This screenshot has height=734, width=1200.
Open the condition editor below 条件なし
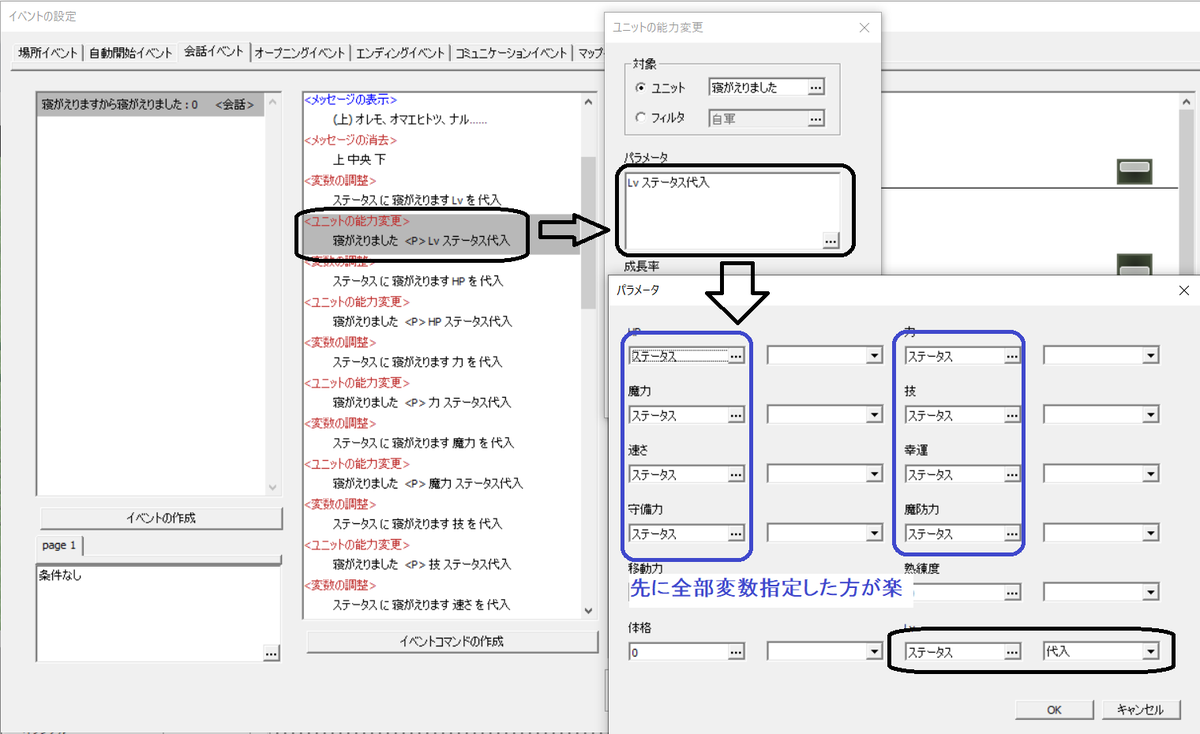271,655
